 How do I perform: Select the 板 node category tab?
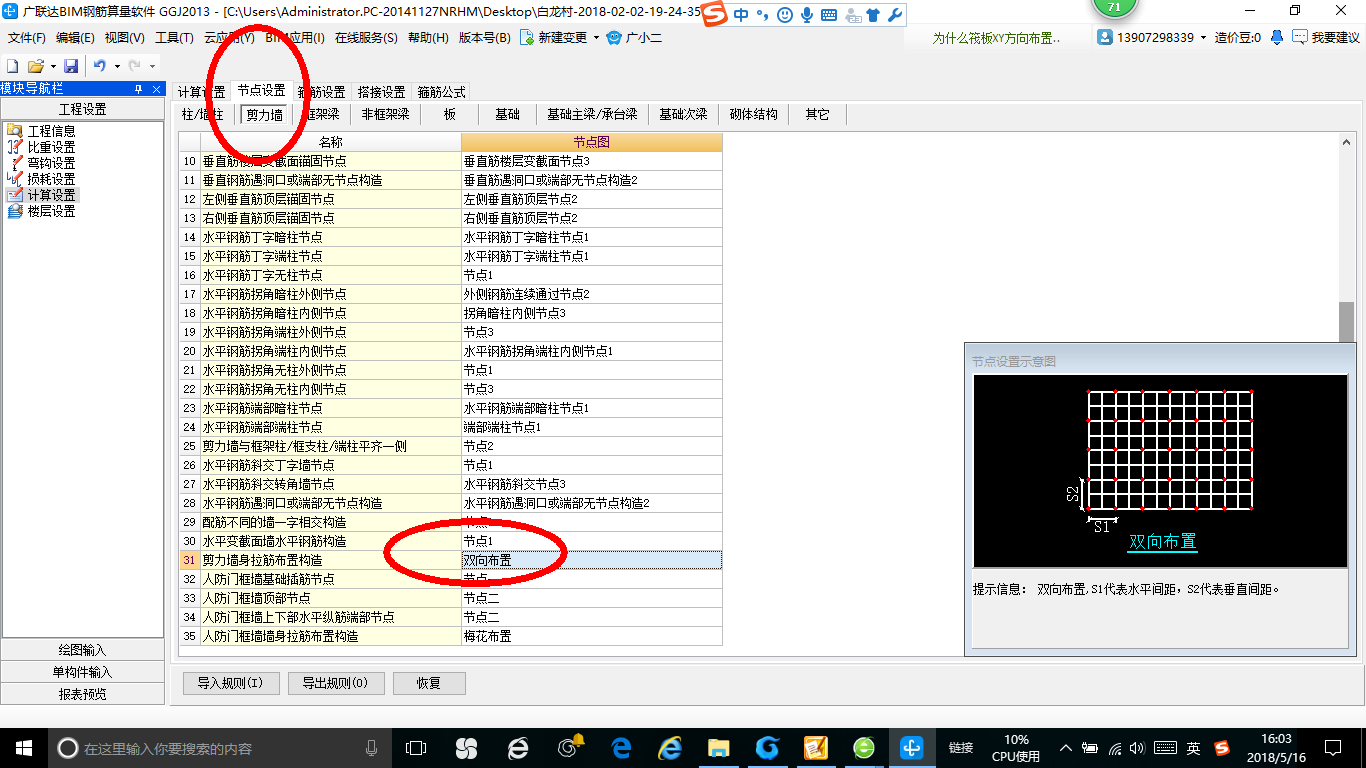point(450,114)
